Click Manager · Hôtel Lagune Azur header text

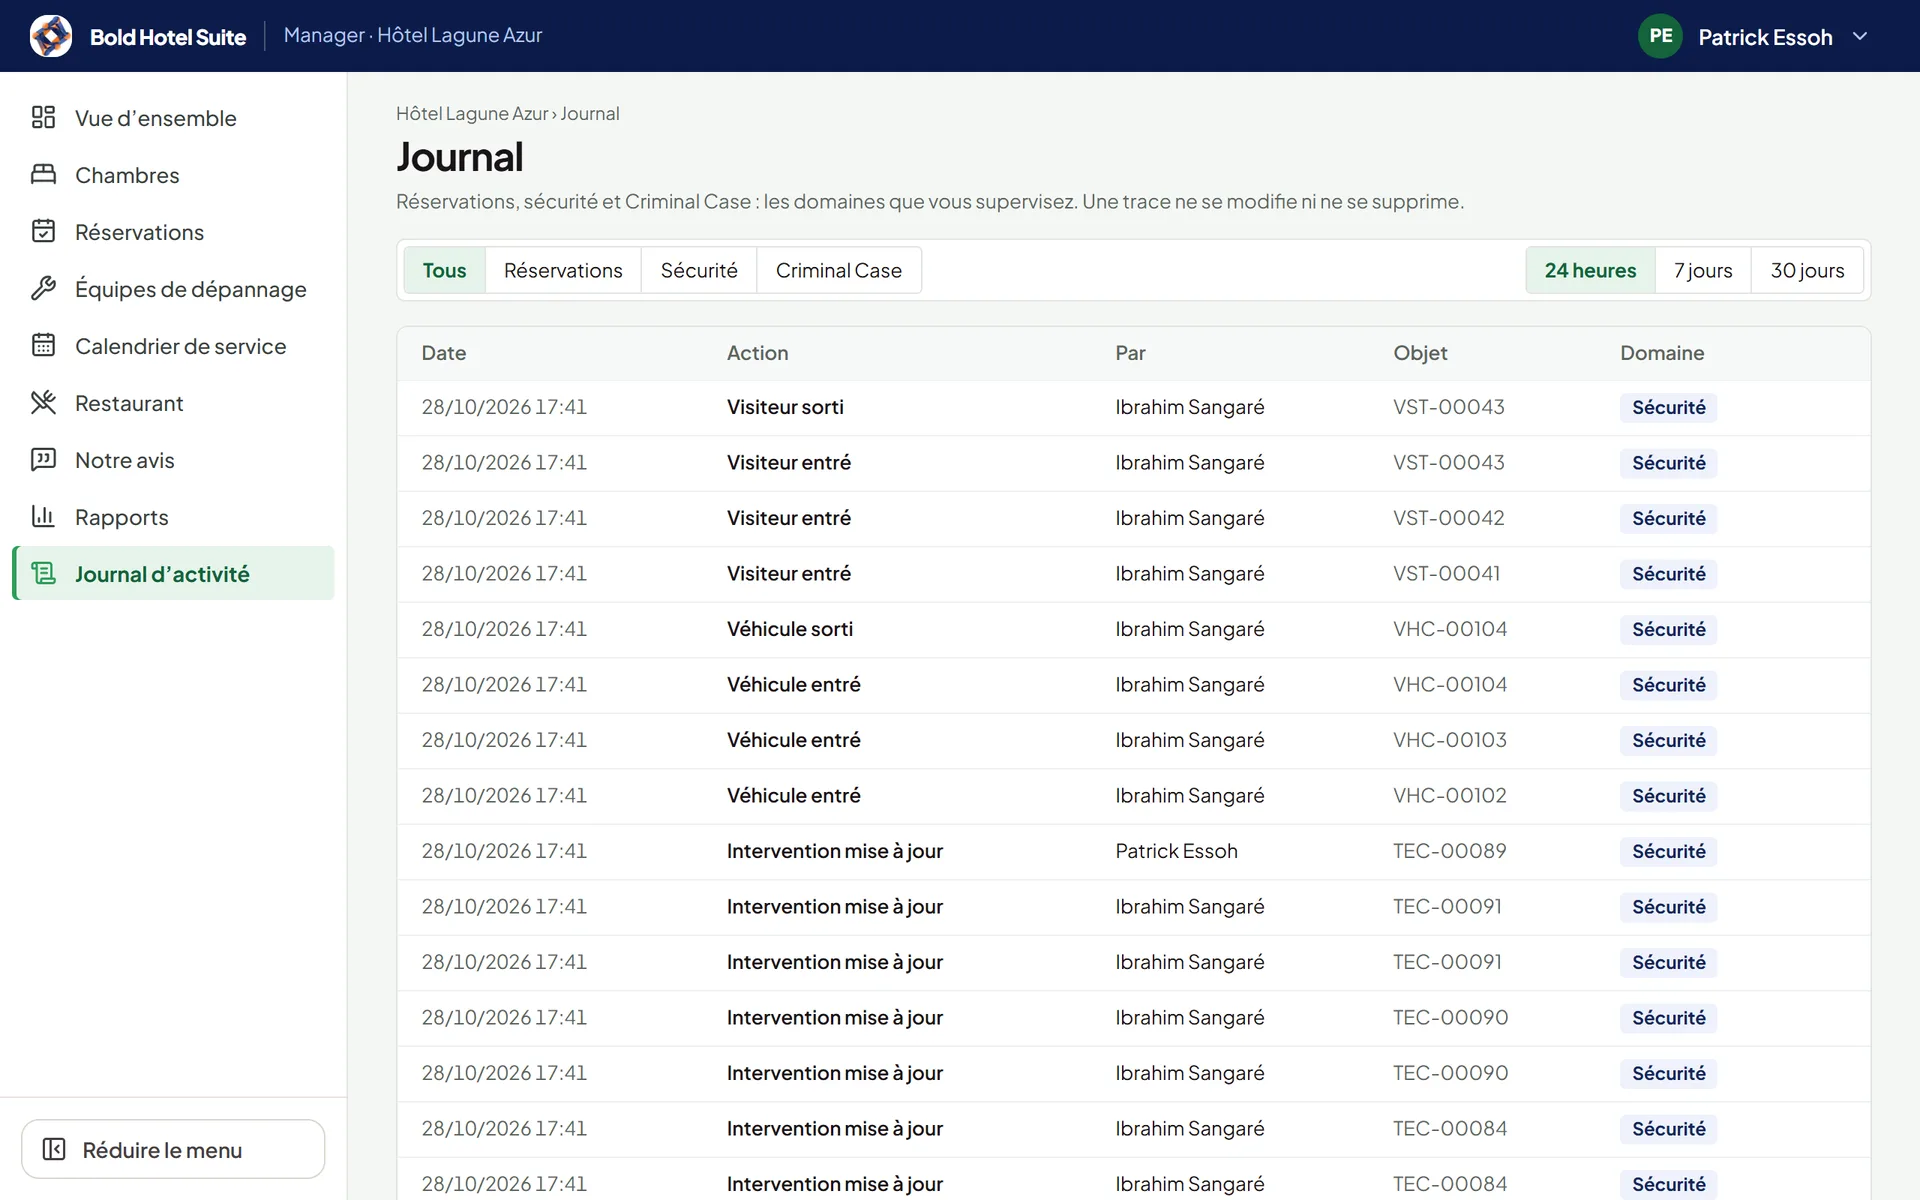pyautogui.click(x=413, y=35)
